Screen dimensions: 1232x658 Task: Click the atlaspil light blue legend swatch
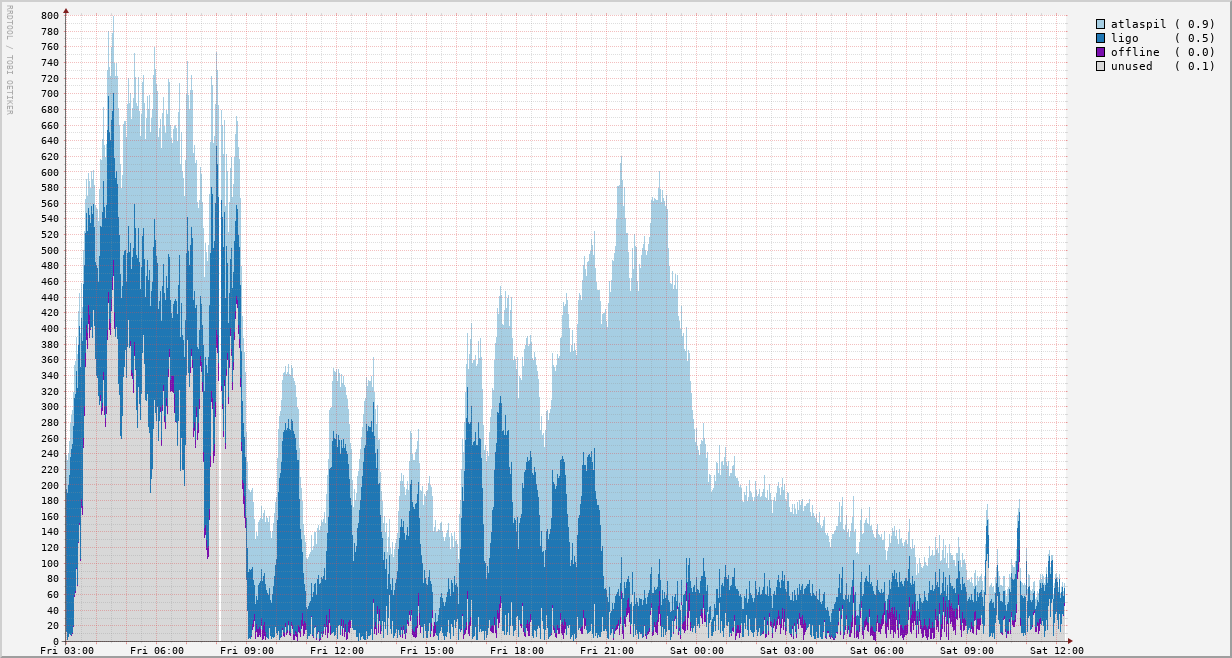pyautogui.click(x=1101, y=24)
